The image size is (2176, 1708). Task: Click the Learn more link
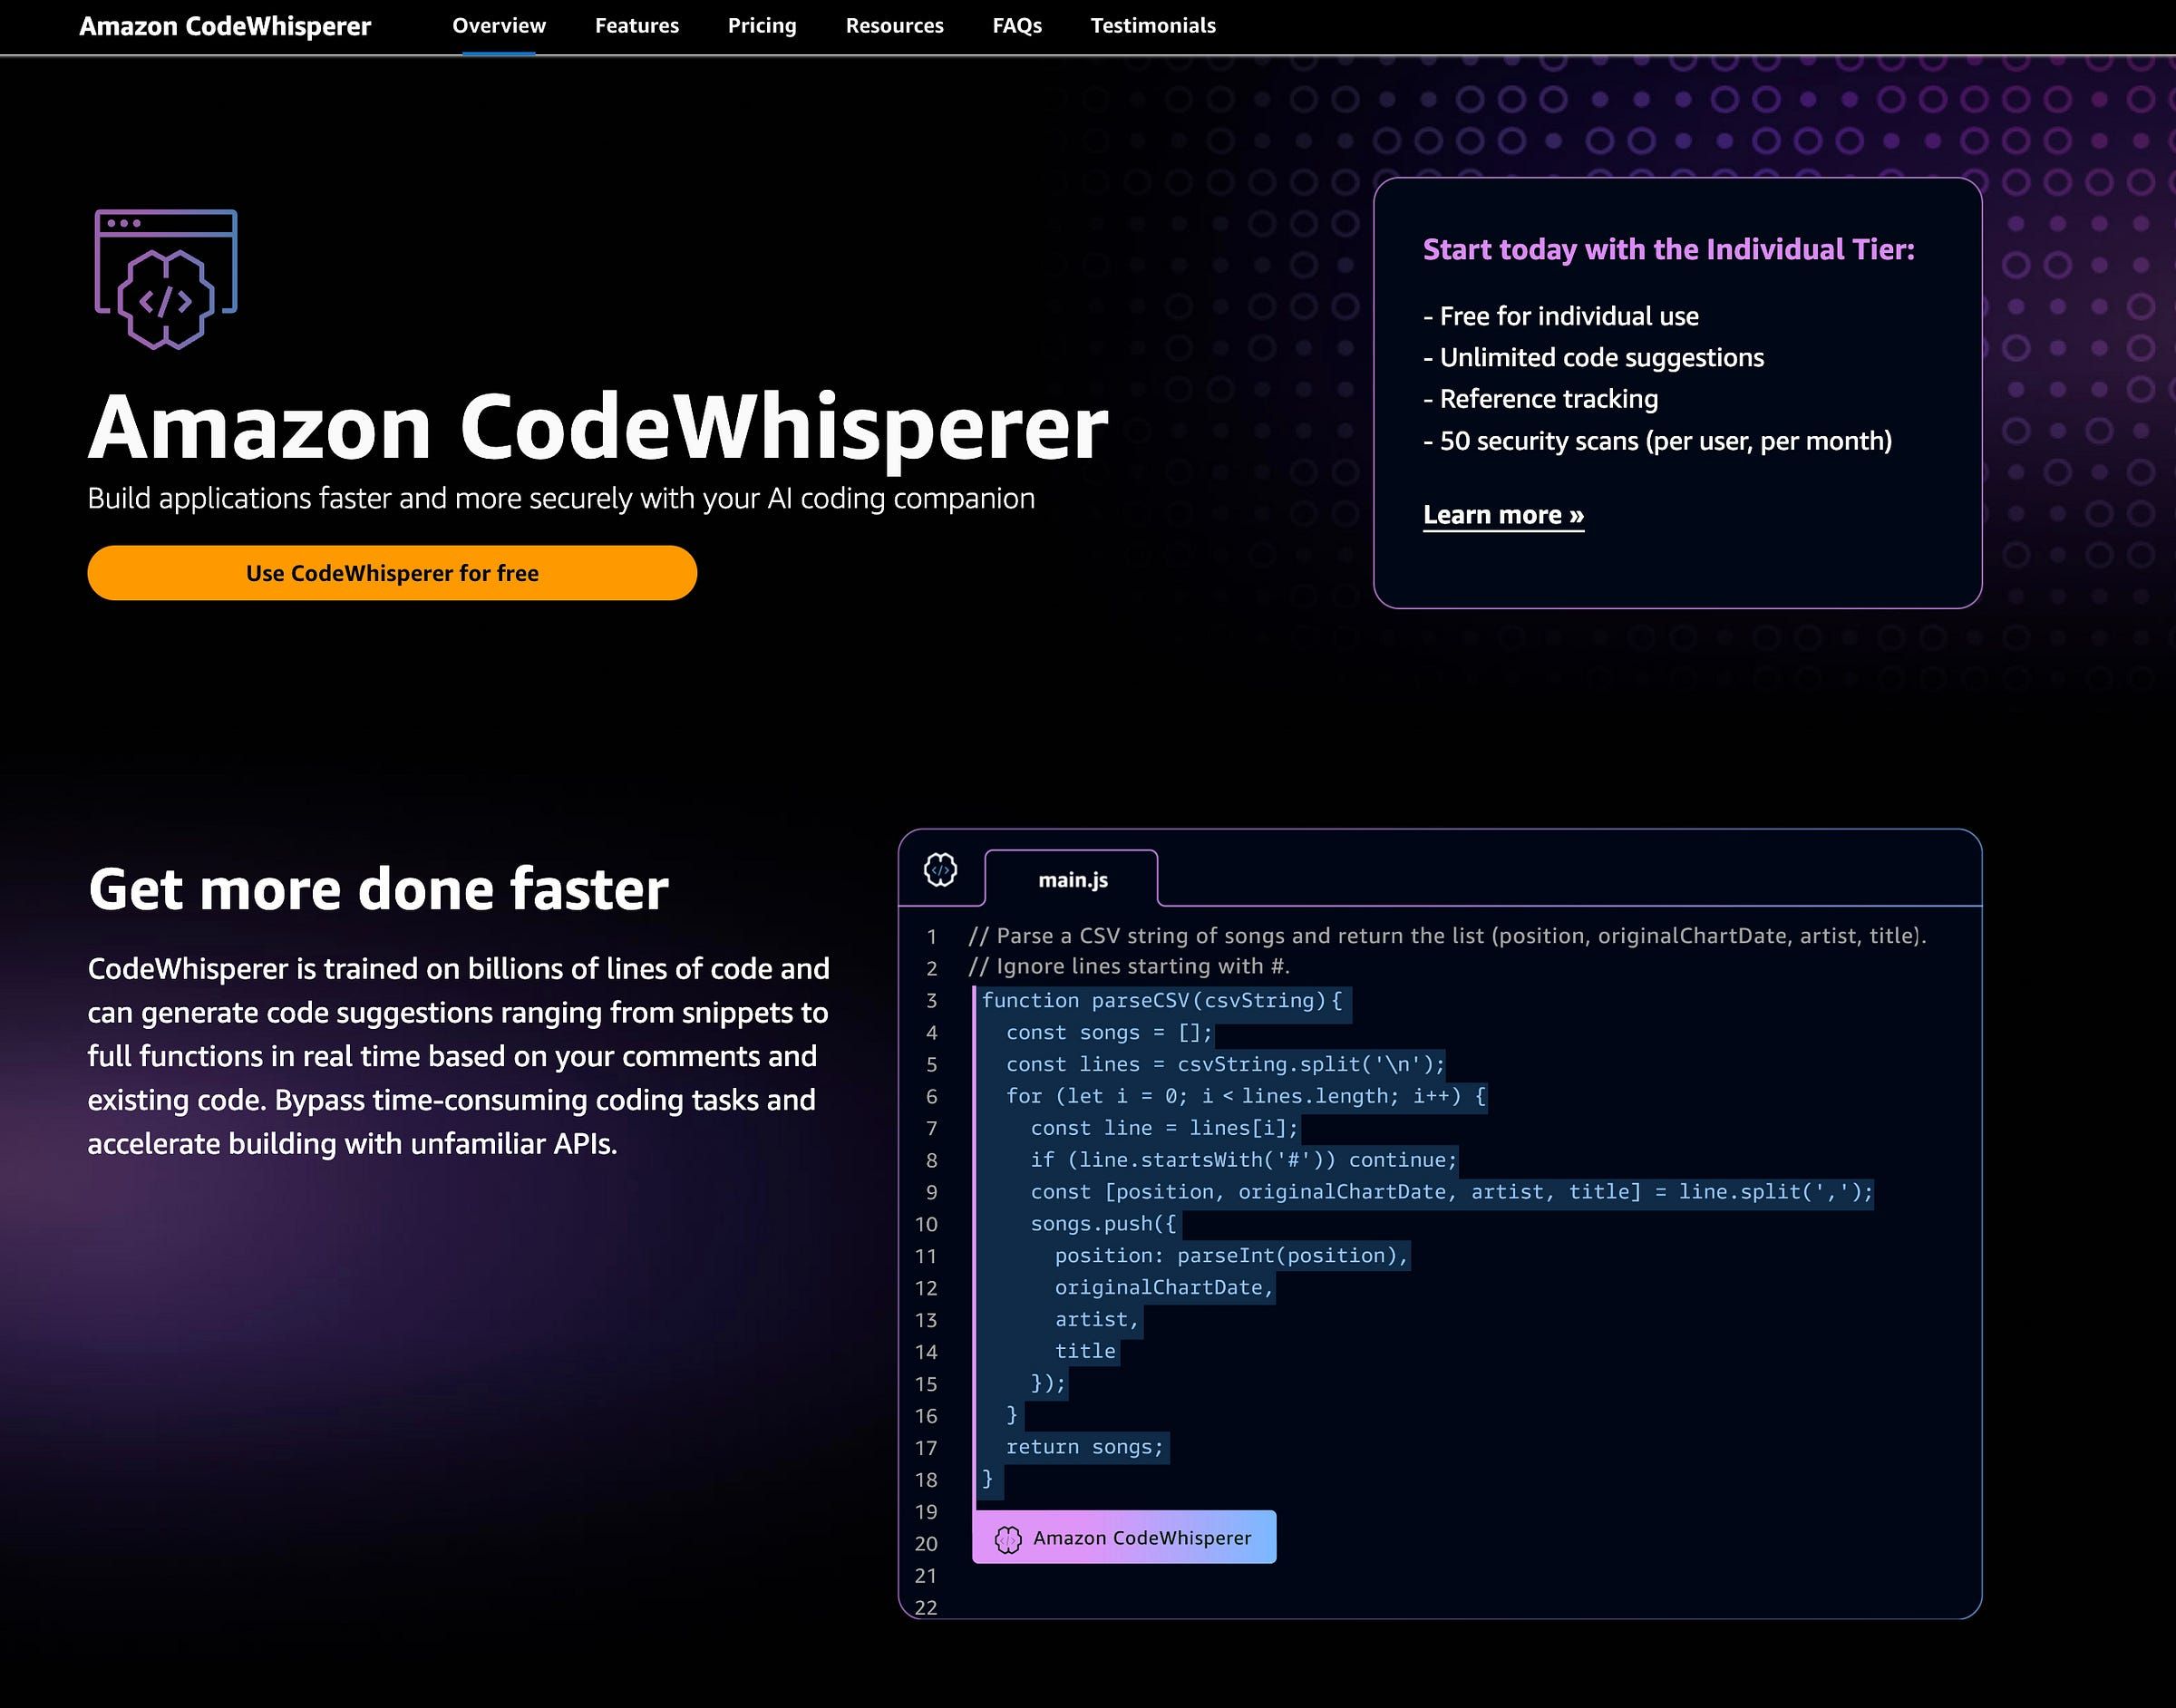click(x=1503, y=514)
